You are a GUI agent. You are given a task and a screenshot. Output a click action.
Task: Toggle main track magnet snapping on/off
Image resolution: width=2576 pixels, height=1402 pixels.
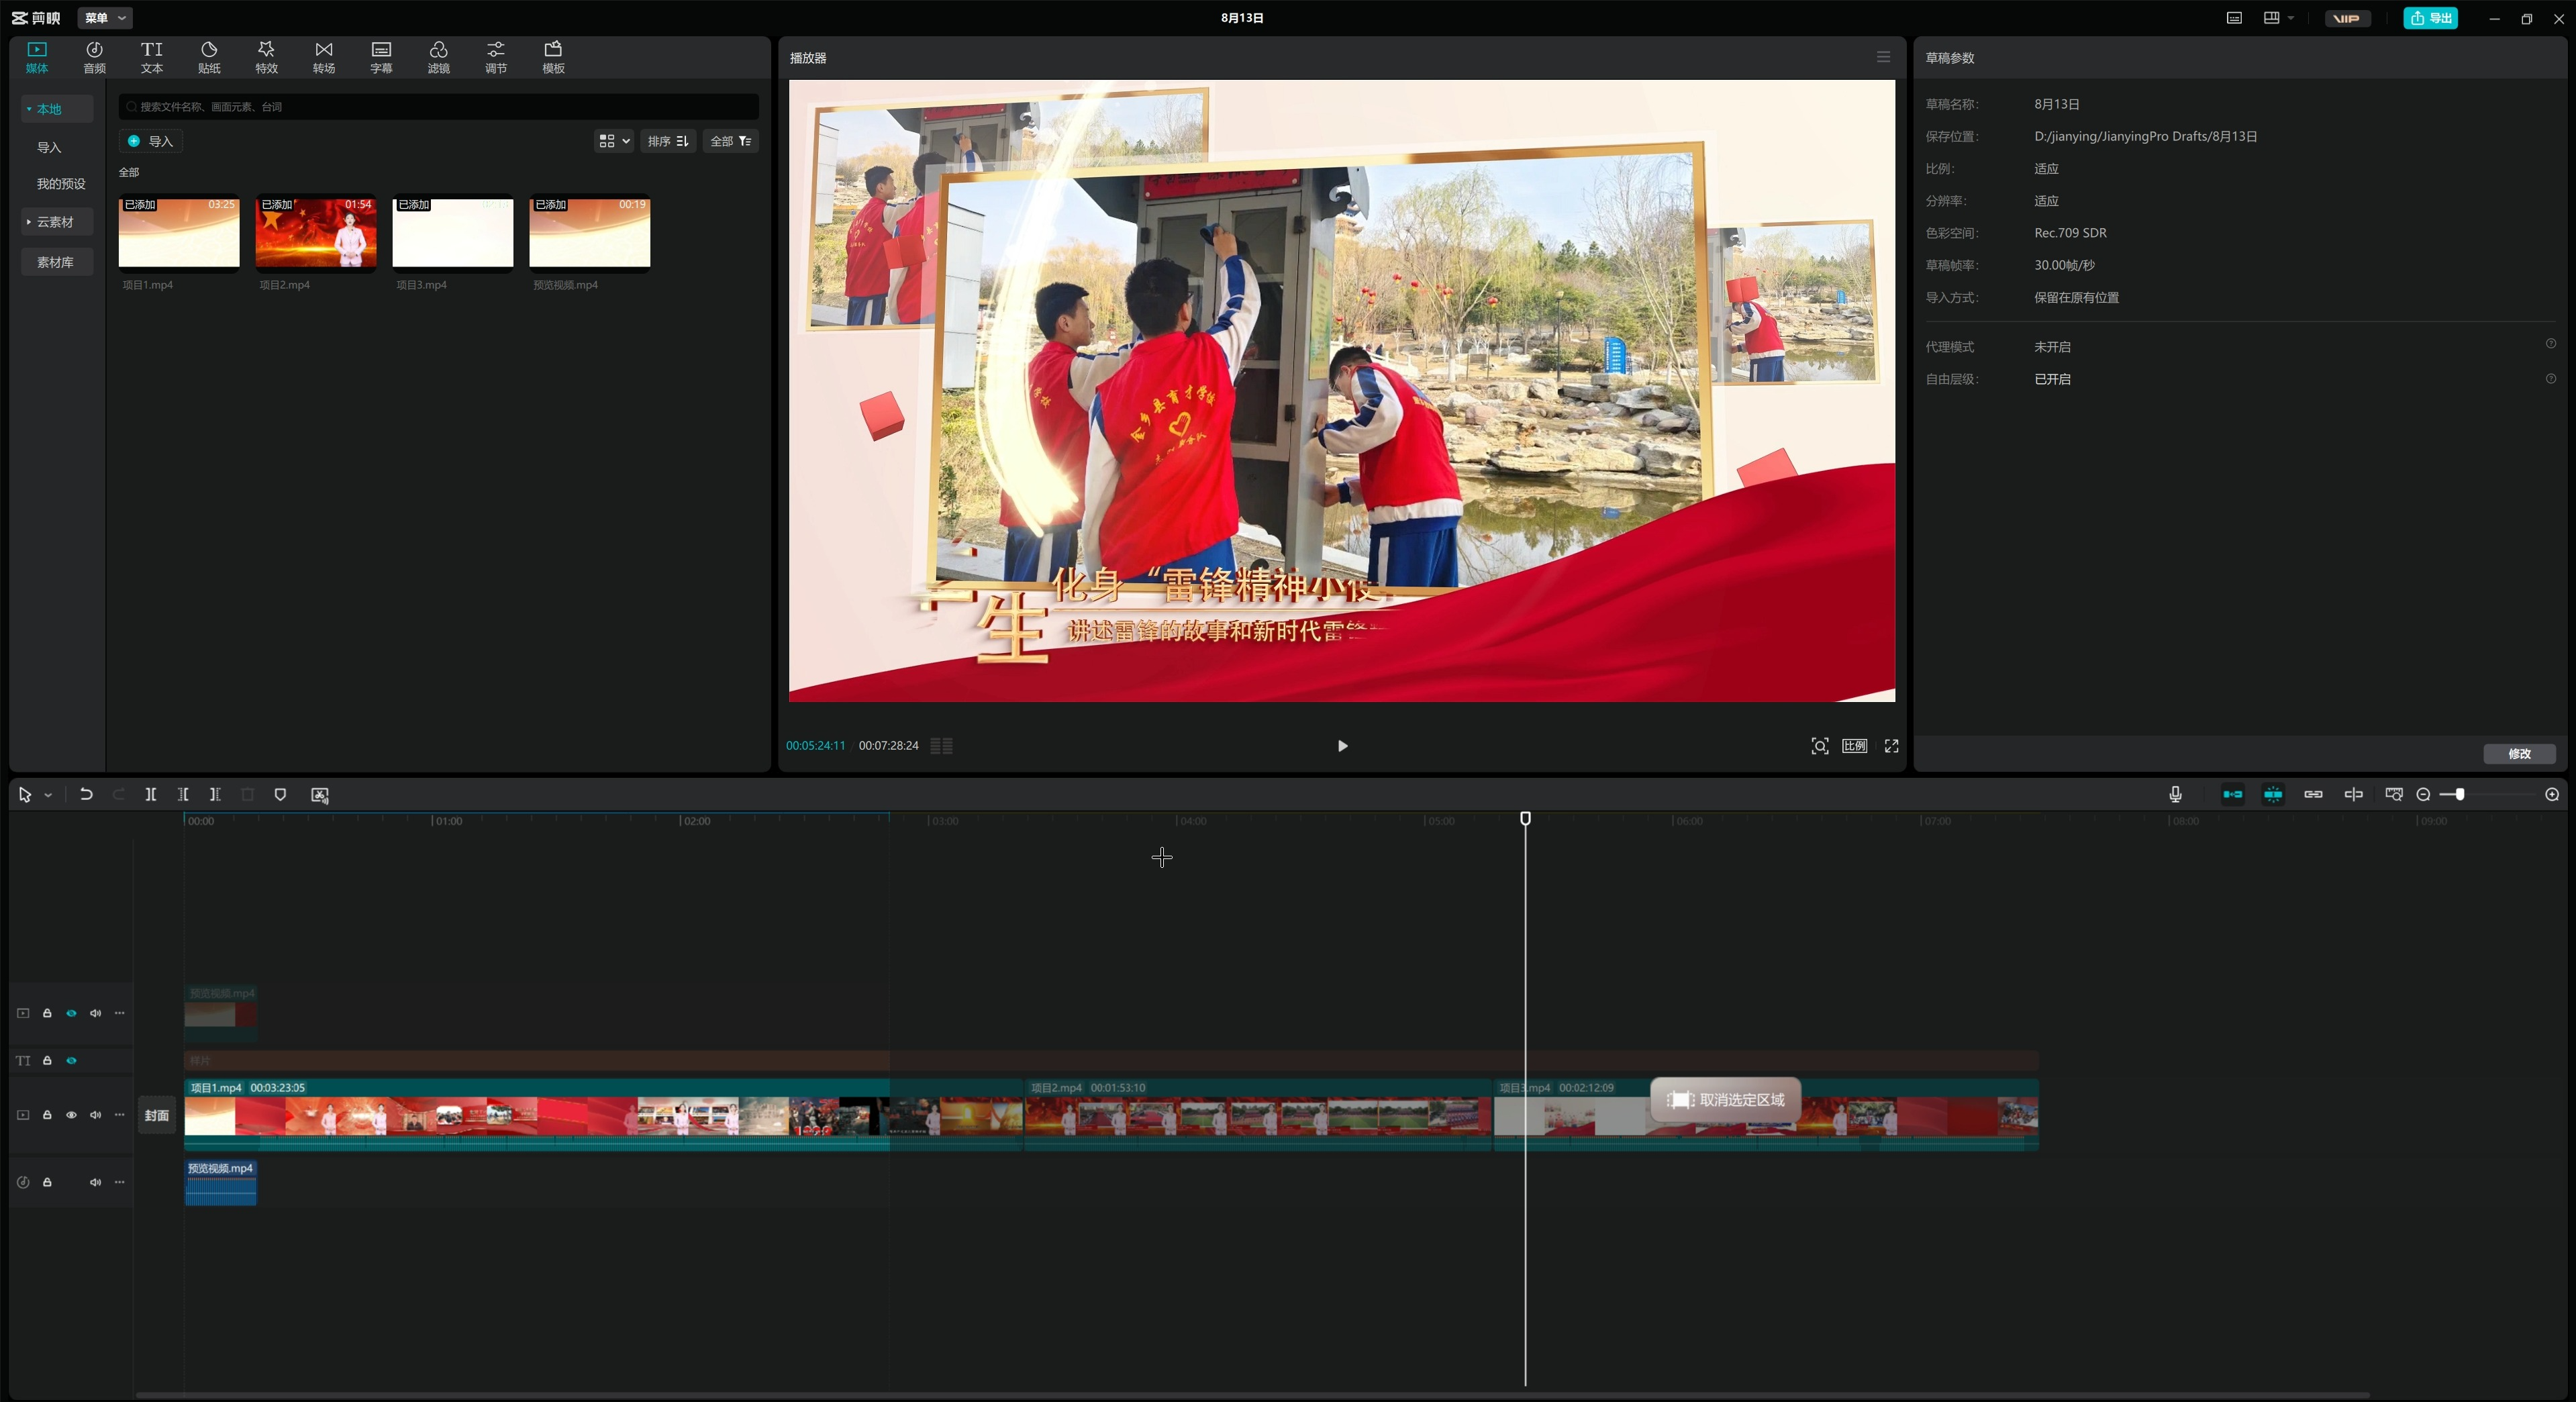coord(2232,795)
